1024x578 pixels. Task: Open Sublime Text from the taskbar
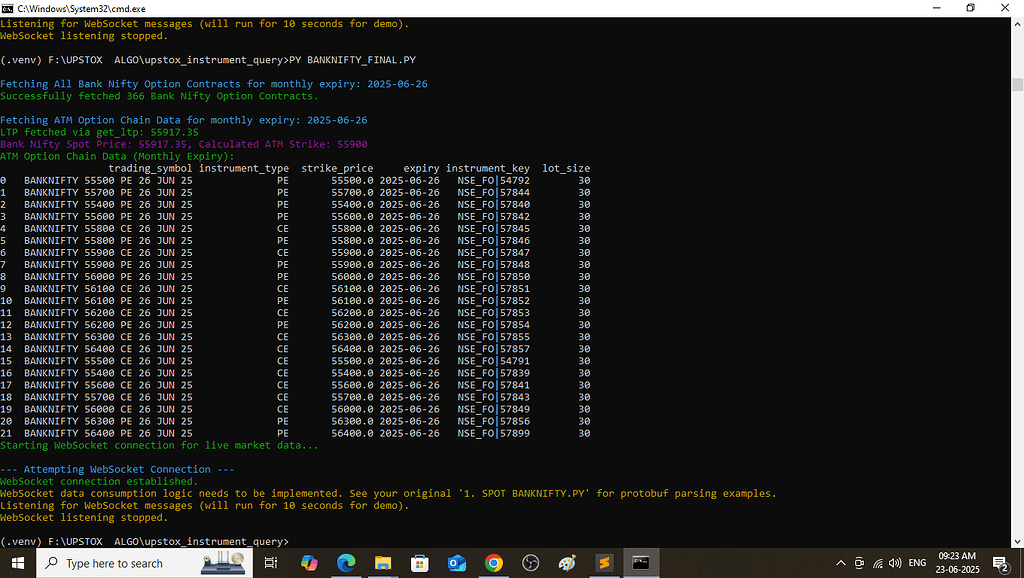(604, 562)
